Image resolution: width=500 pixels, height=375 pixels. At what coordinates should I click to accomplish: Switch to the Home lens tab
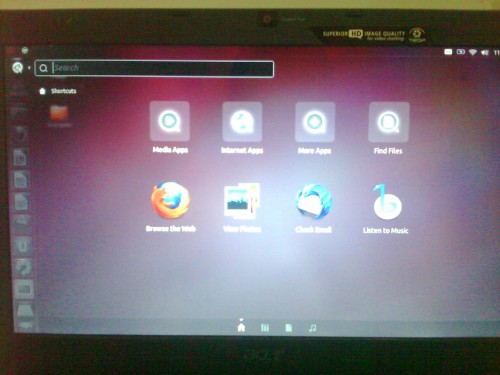tap(241, 327)
